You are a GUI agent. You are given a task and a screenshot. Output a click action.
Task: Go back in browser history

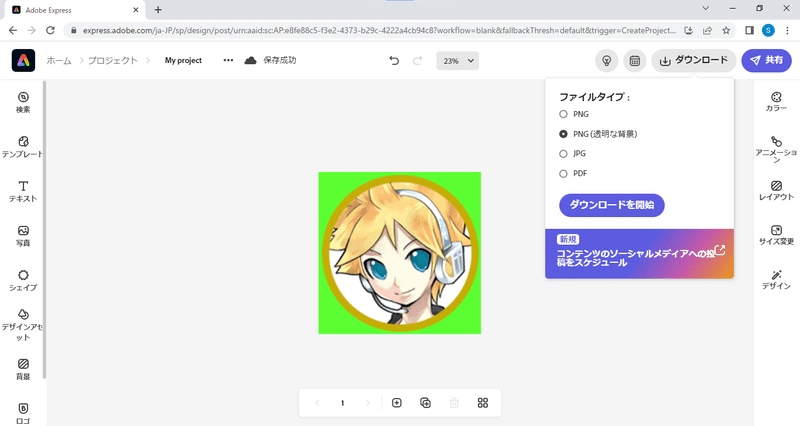pyautogui.click(x=13, y=31)
